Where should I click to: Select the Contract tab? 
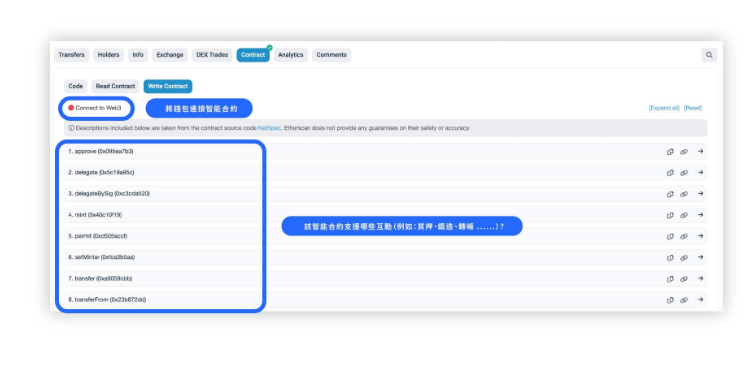click(x=253, y=55)
